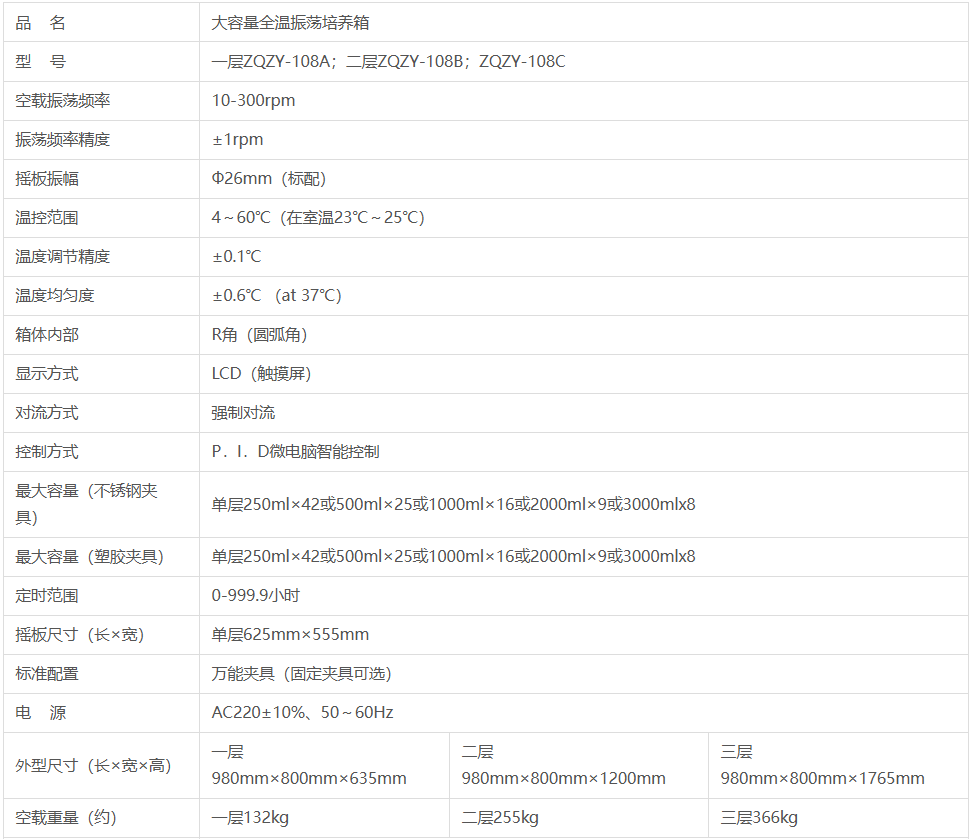Click the 最大容量（塑胶夹具）label

89,556
